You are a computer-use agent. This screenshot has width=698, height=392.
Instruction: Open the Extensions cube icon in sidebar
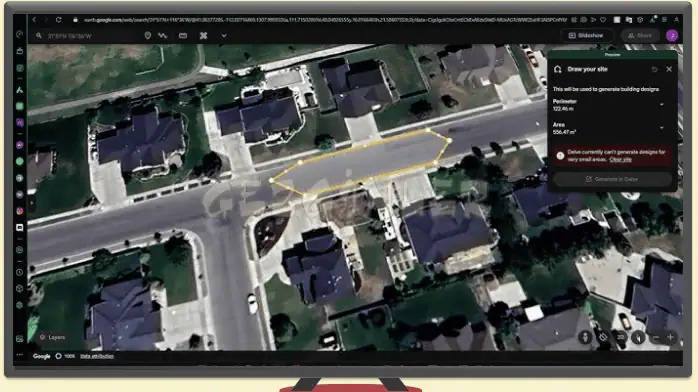(x=20, y=289)
